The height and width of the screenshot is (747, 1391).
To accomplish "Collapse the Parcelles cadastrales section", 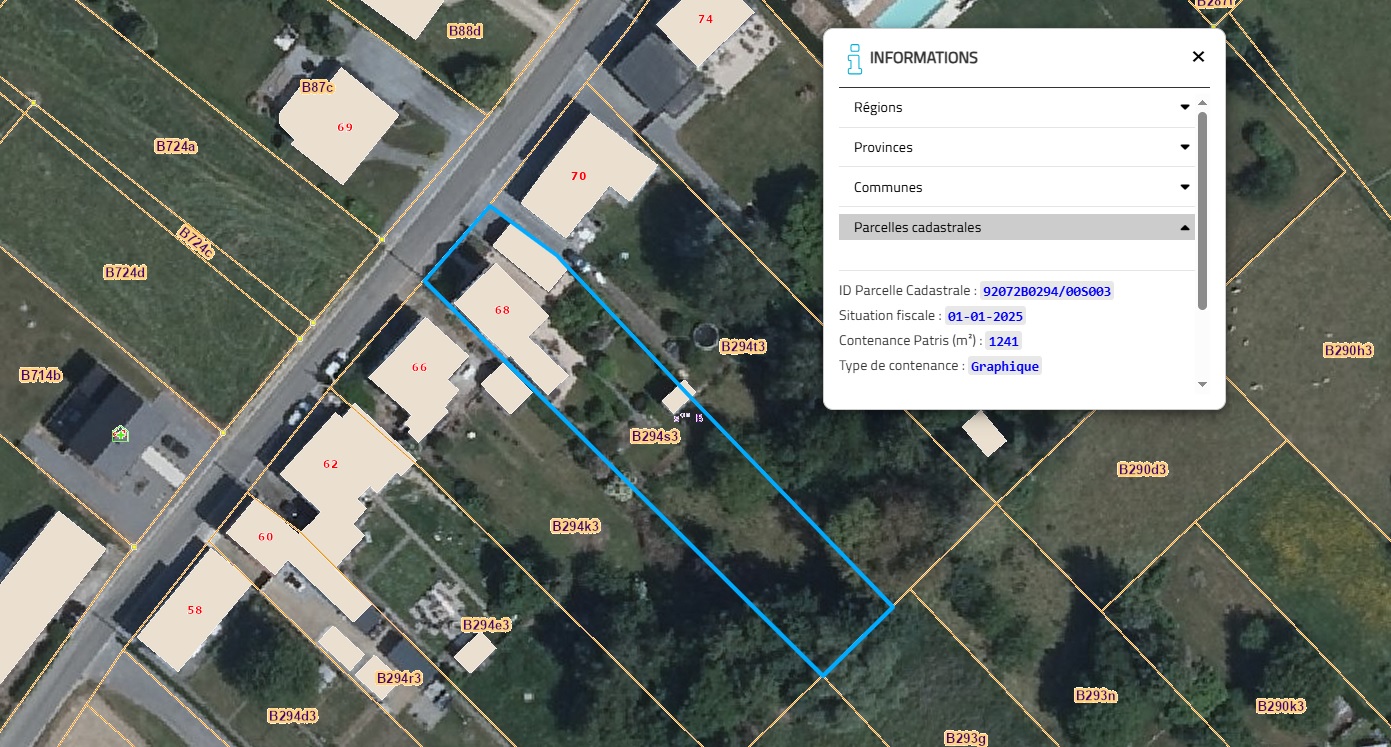I will point(1016,227).
